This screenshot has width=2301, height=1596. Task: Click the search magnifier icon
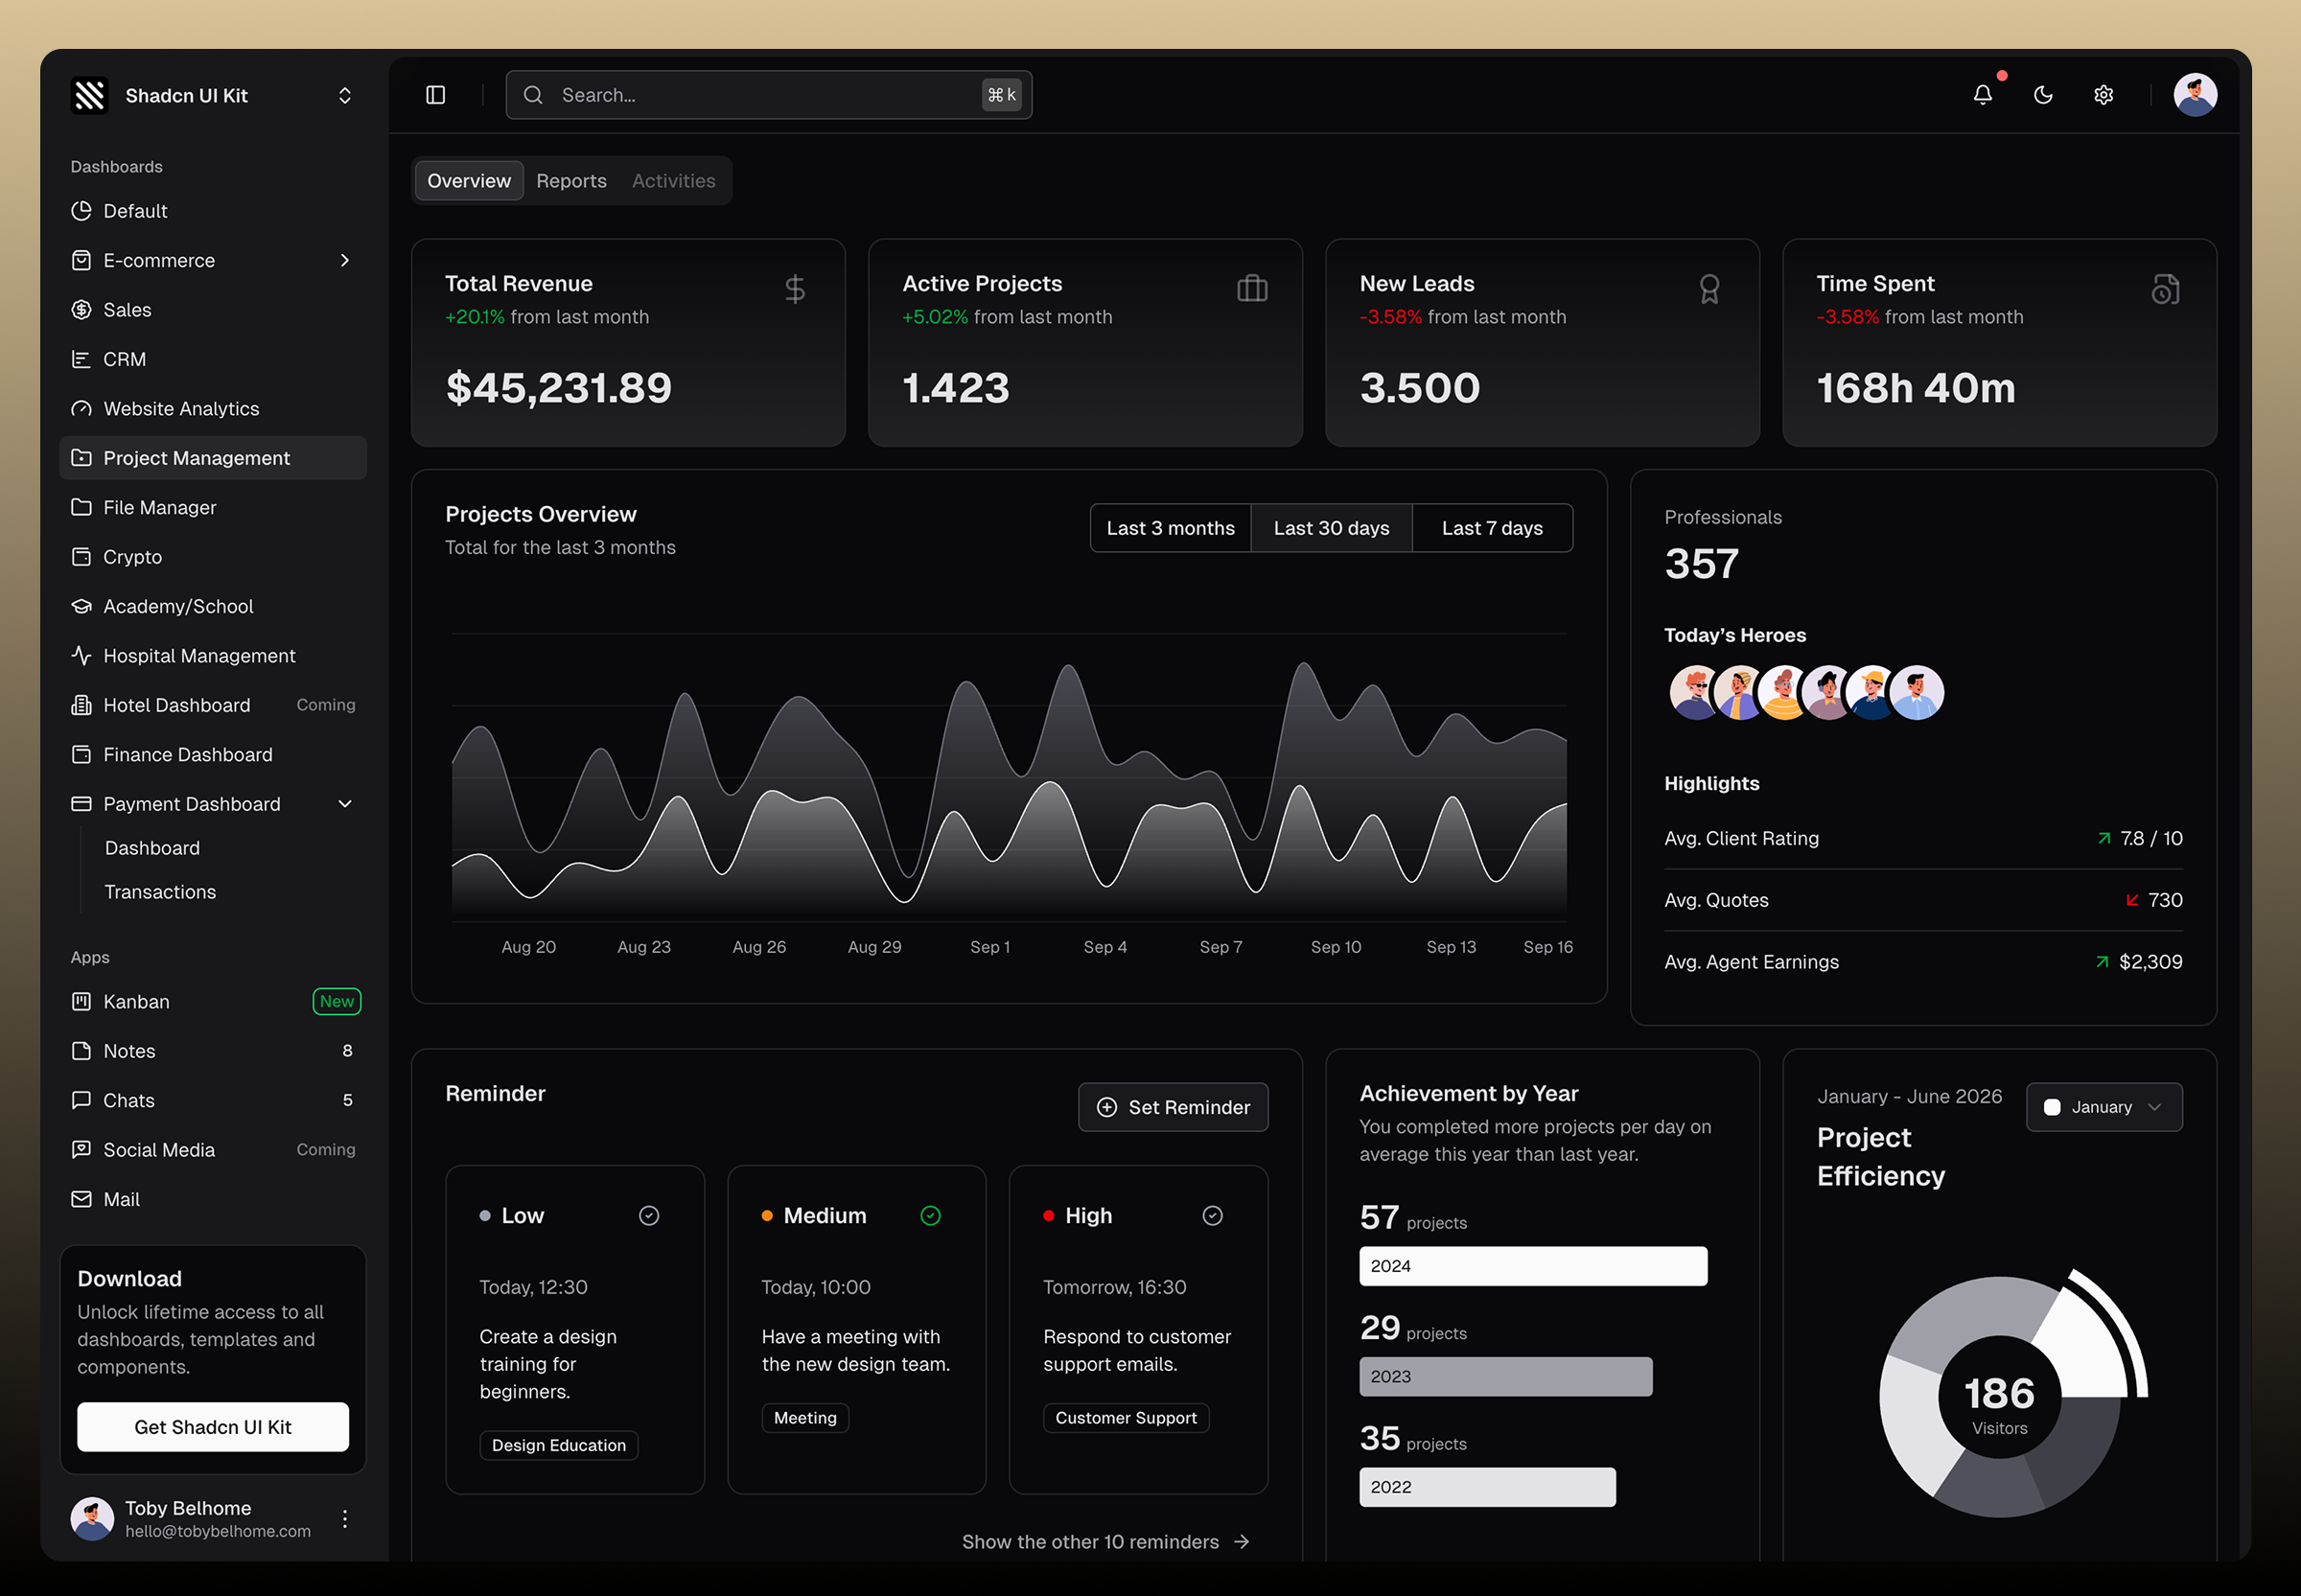click(533, 94)
